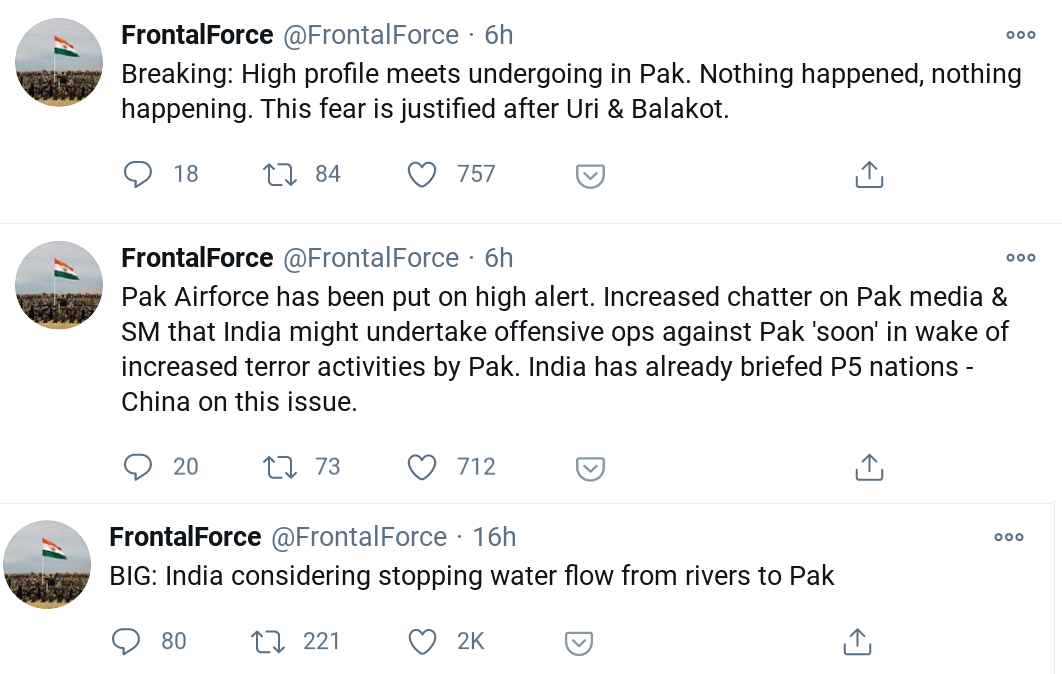Open FrontalForce profile name on first tweet
This screenshot has width=1062, height=674.
point(197,35)
